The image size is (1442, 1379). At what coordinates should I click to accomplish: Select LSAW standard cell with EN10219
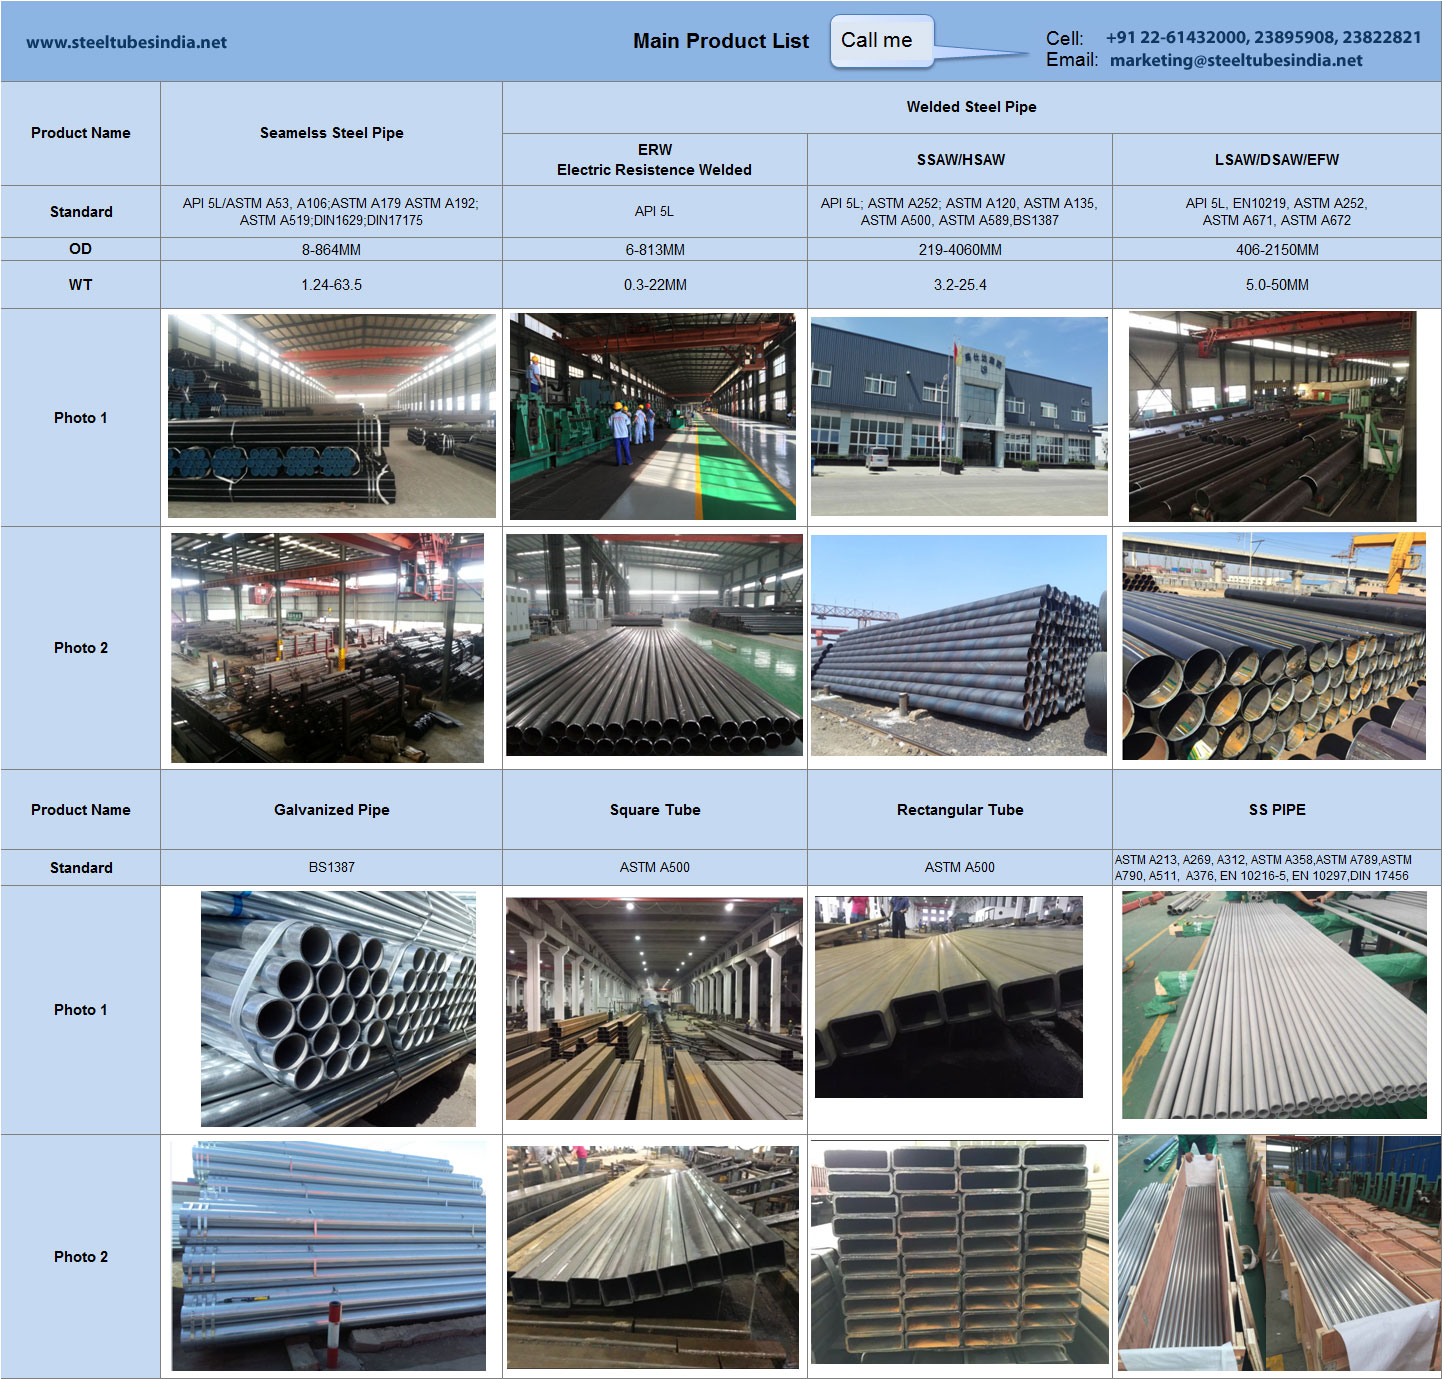[x=1277, y=211]
